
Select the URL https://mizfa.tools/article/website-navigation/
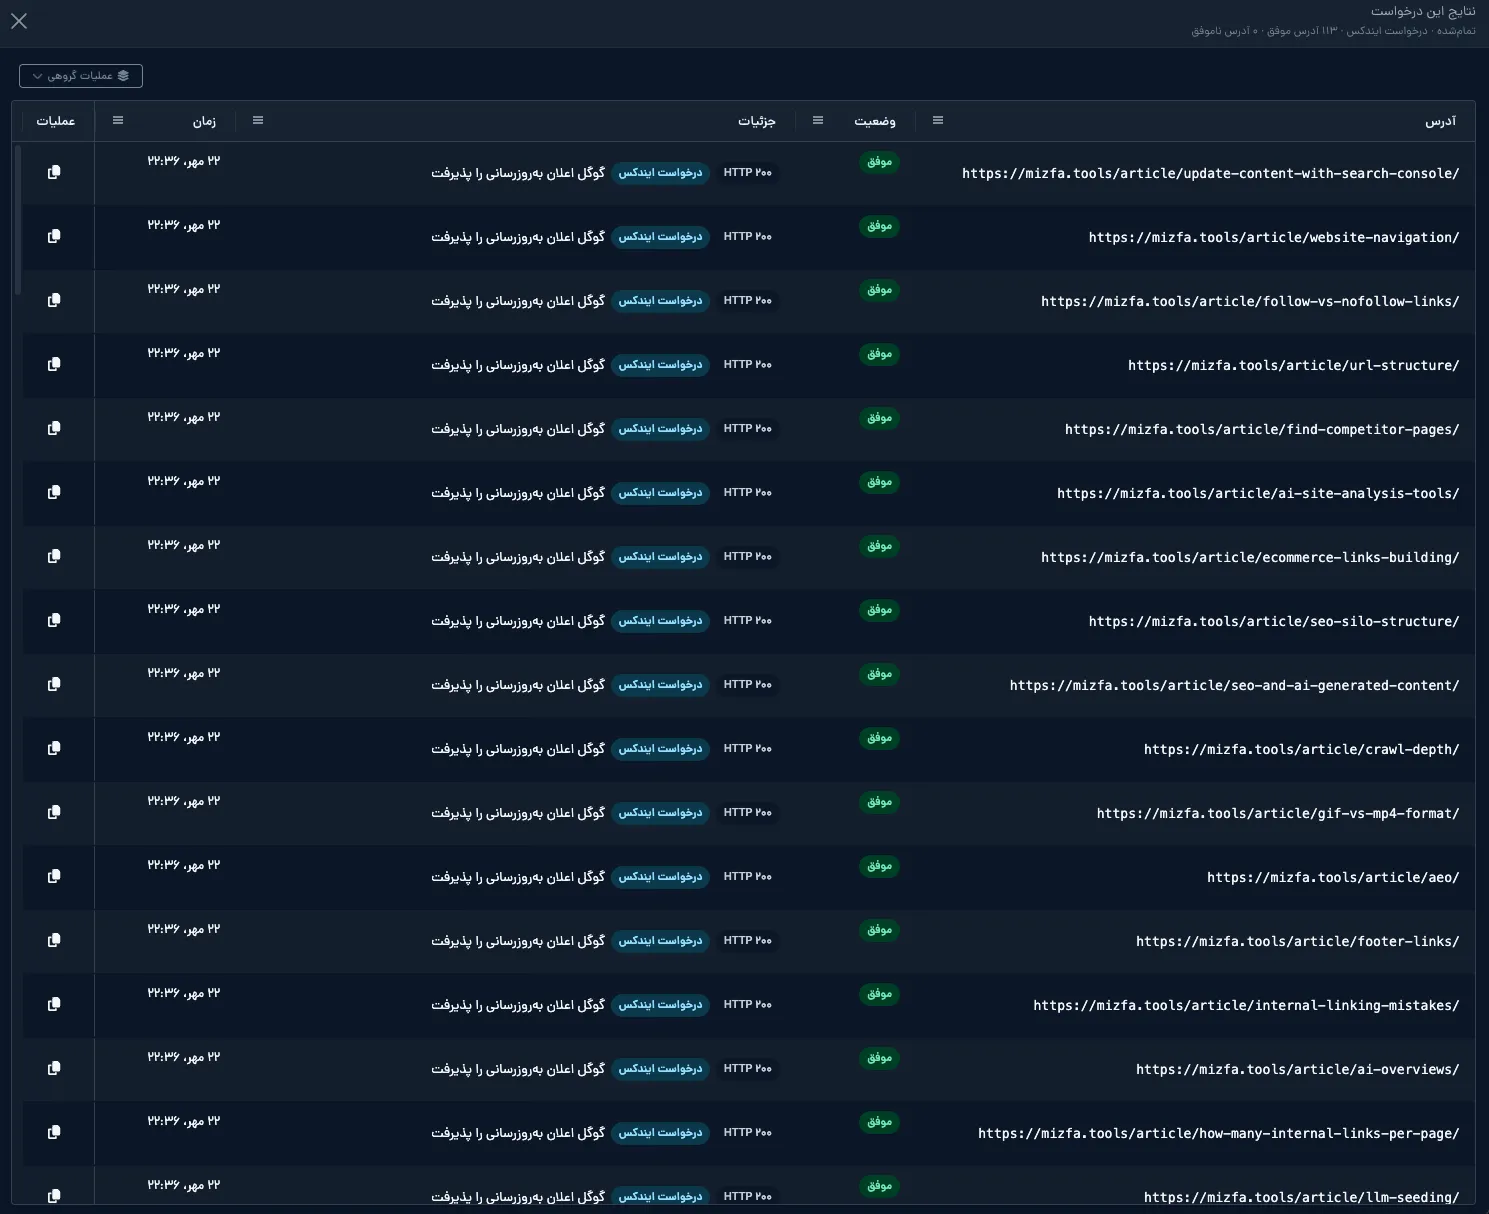[x=1274, y=237]
